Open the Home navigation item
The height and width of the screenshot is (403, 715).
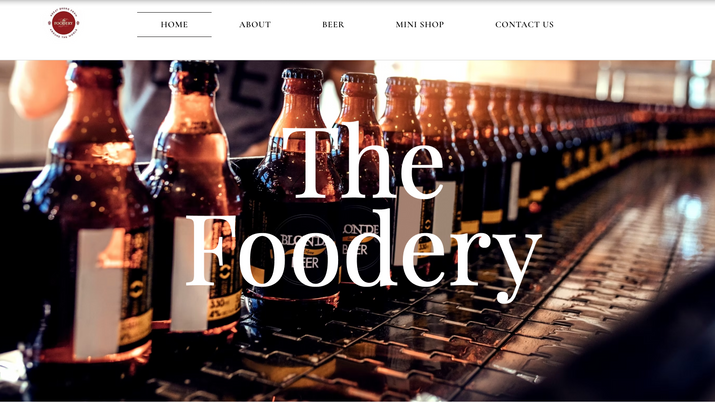pyautogui.click(x=174, y=25)
